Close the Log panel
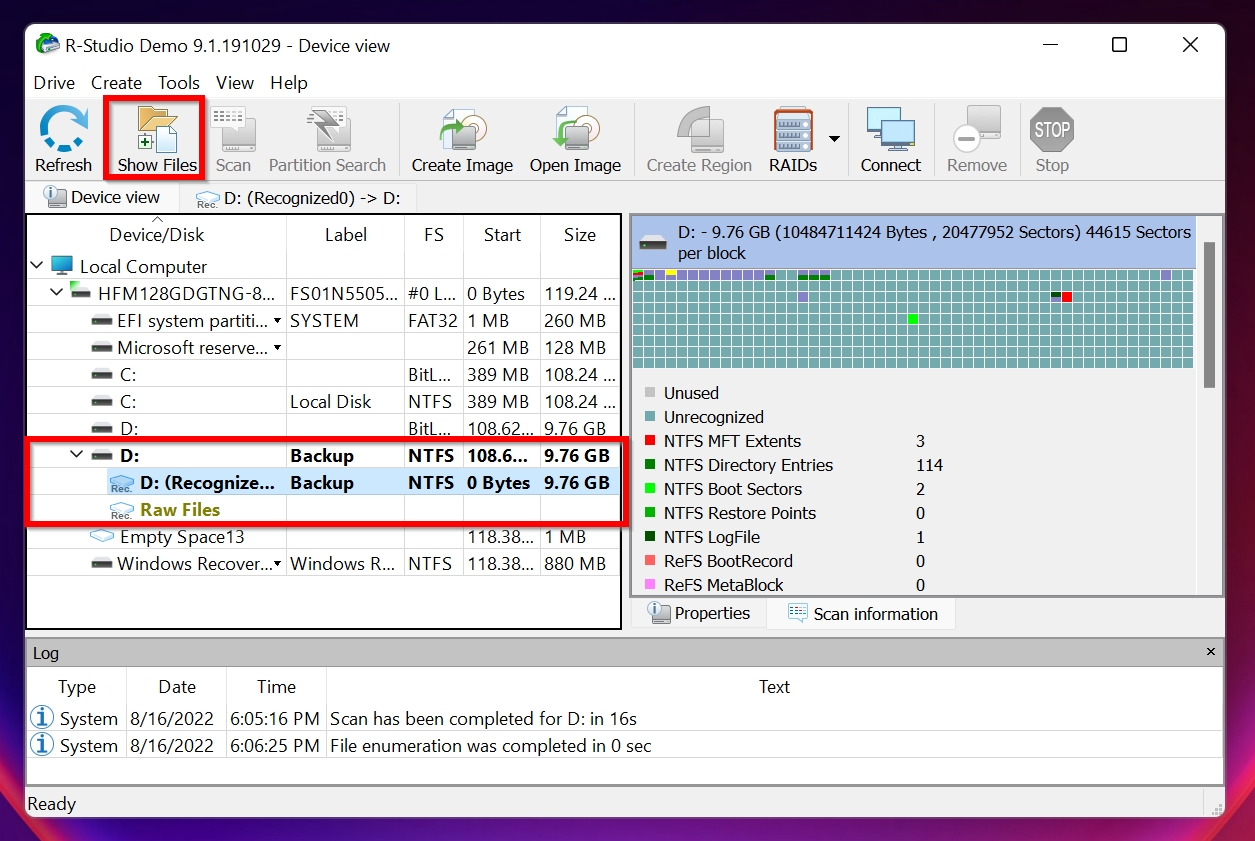The image size is (1255, 841). coord(1210,652)
